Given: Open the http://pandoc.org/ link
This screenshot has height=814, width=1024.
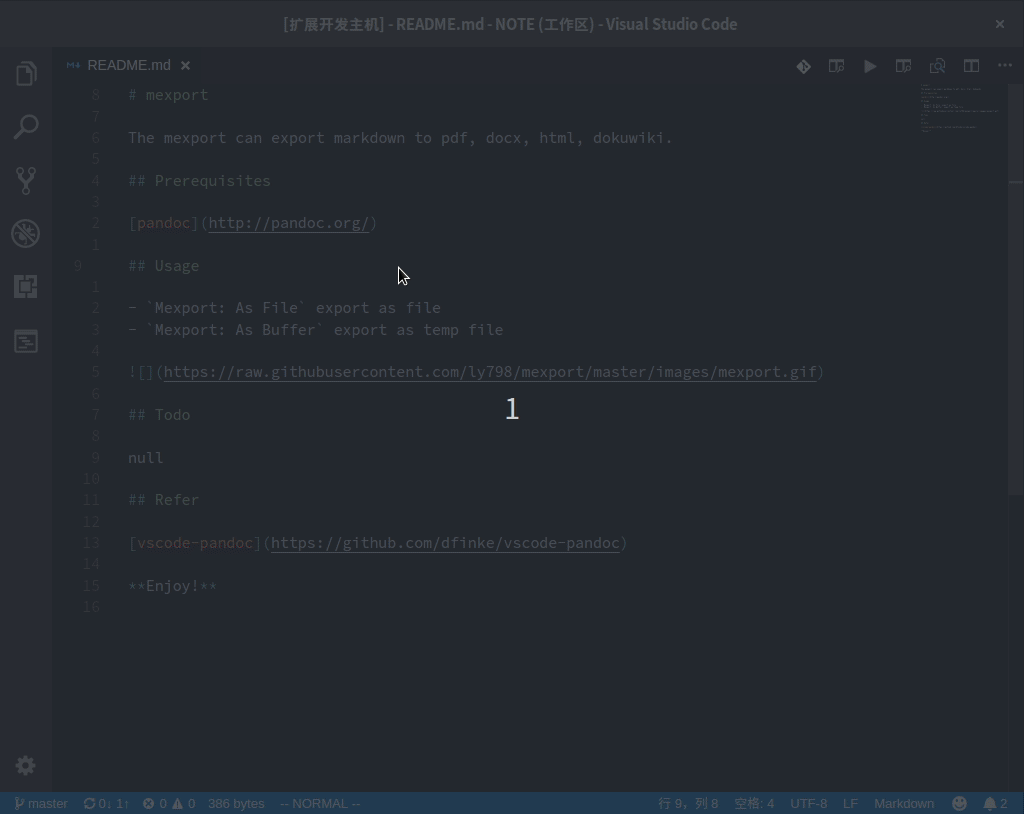Looking at the screenshot, I should coord(289,223).
